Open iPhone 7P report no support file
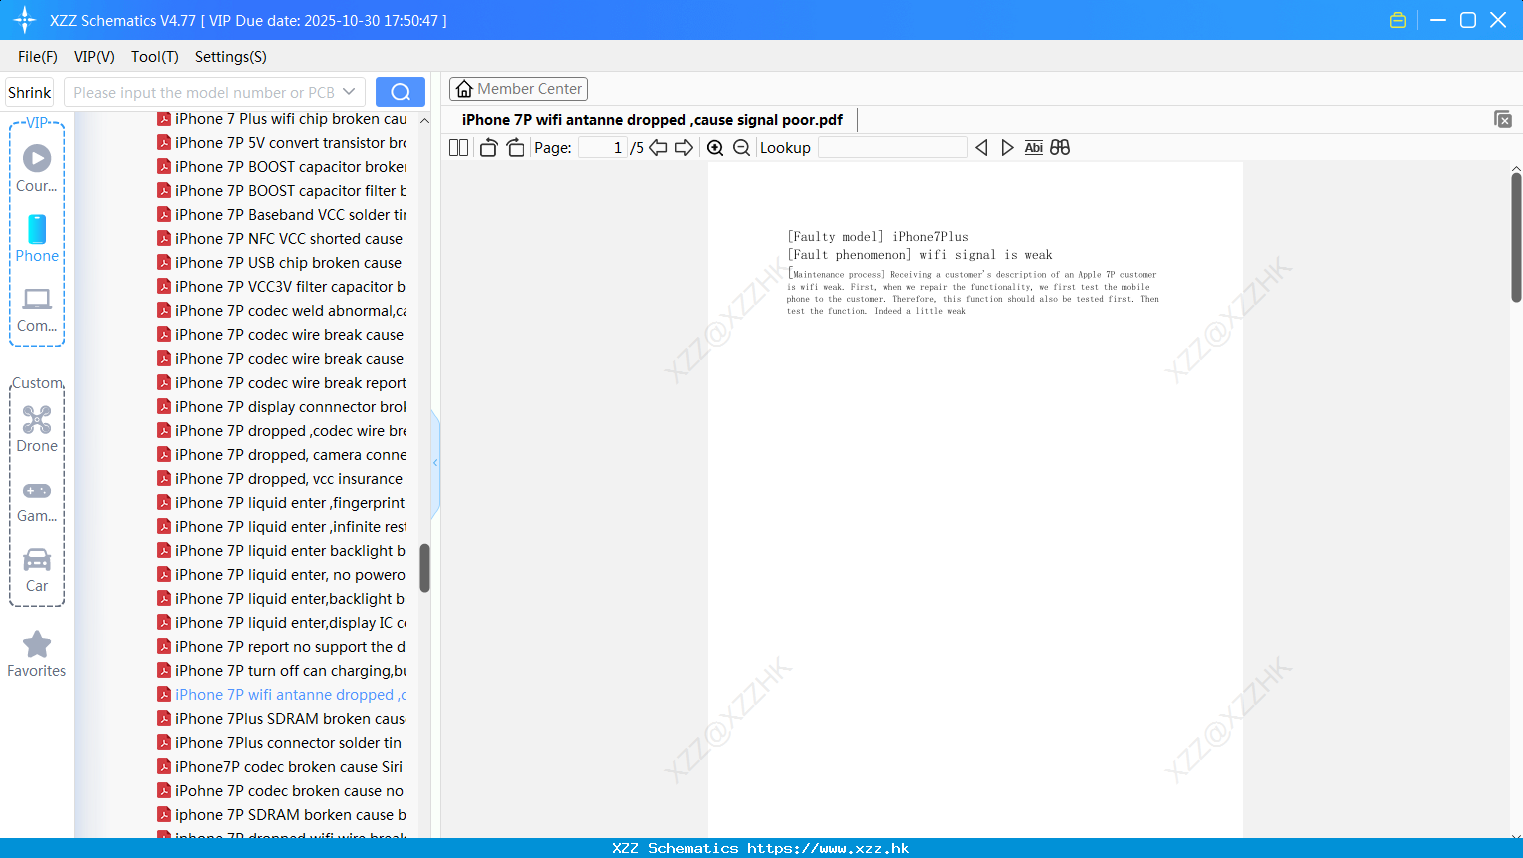The height and width of the screenshot is (858, 1523). (282, 647)
